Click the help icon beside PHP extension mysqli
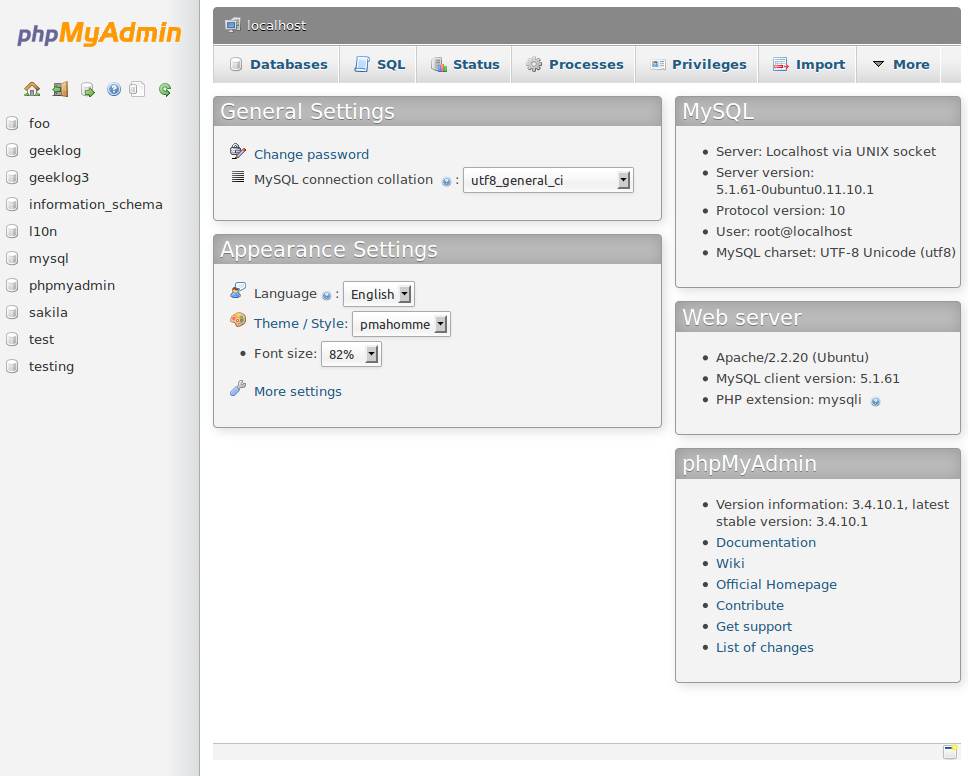 [875, 401]
